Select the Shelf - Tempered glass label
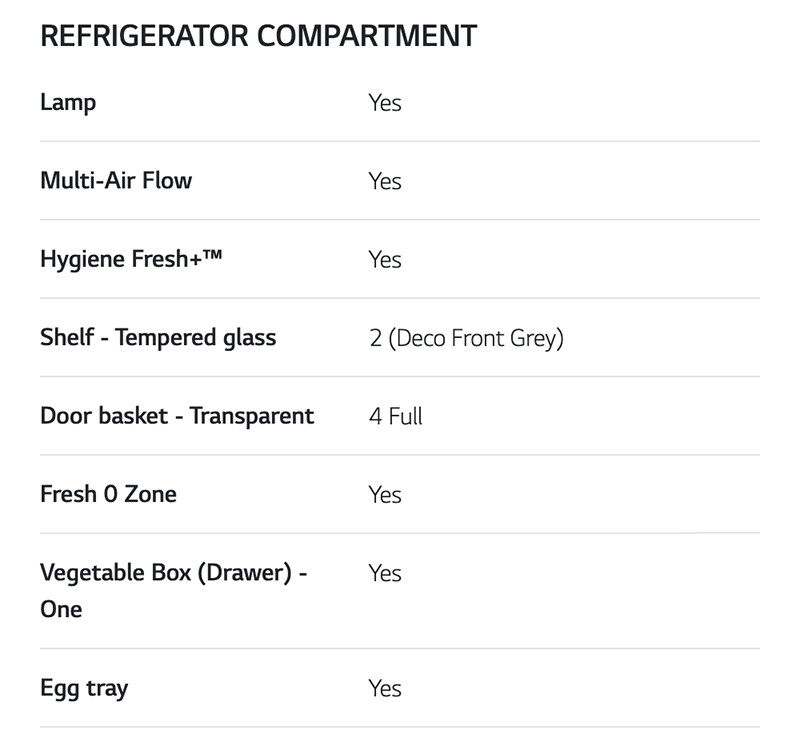The image size is (800, 733). (x=158, y=338)
